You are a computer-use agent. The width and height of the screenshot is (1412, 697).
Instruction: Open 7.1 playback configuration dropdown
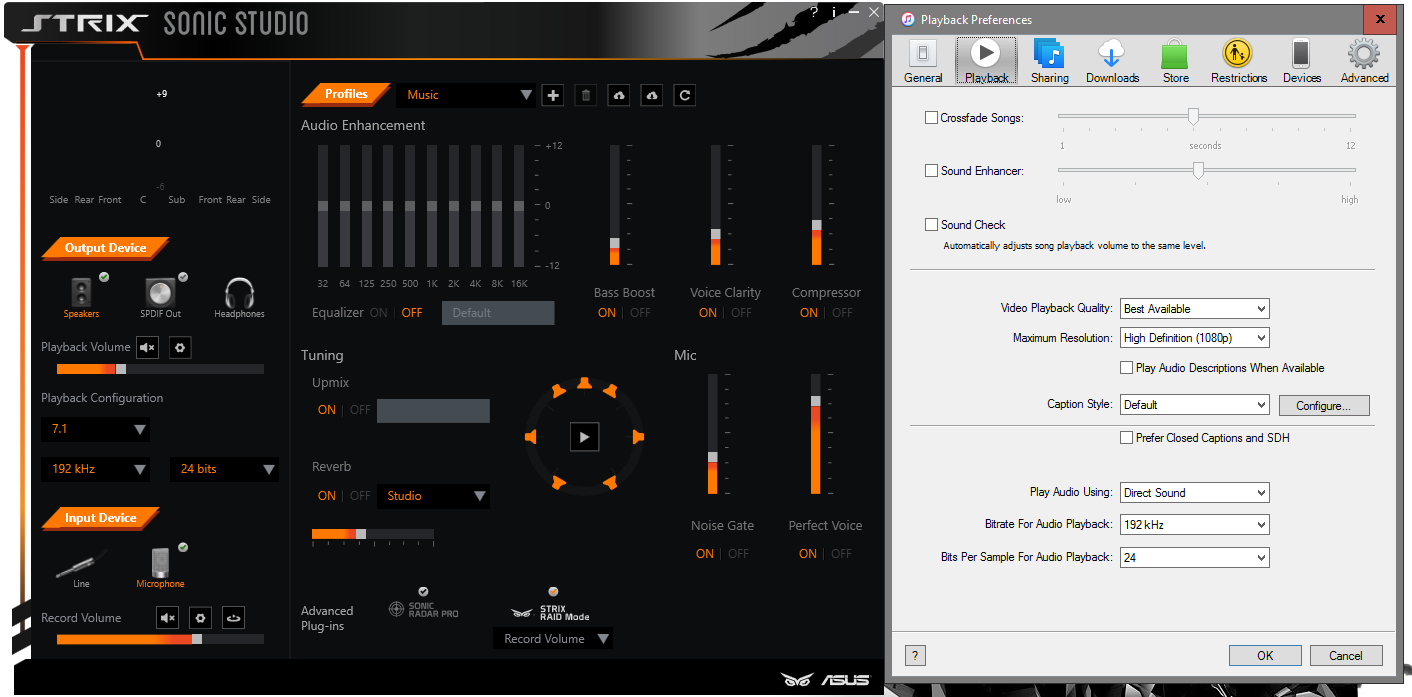click(95, 429)
